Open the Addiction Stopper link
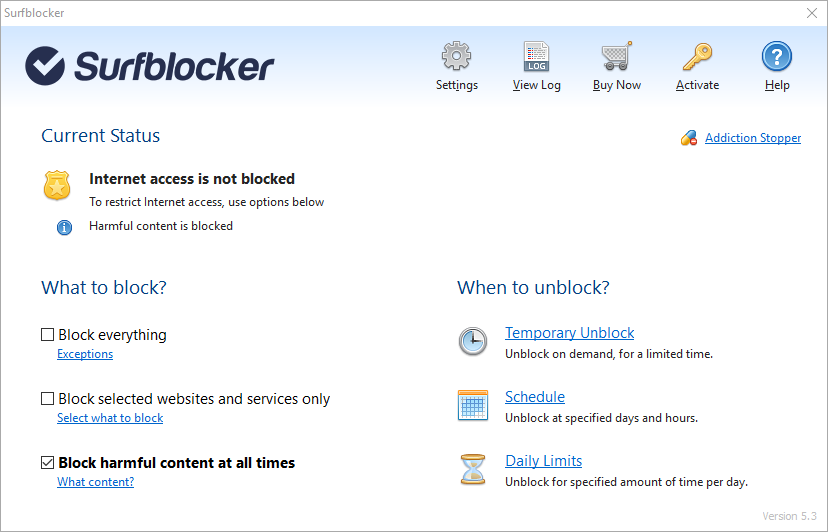This screenshot has height=532, width=828. point(753,138)
